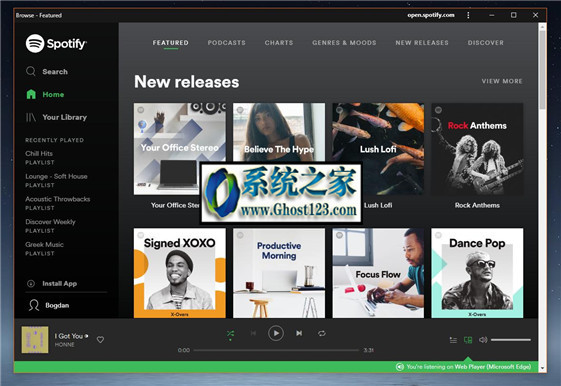Click the Web Player listening status bar
This screenshot has width=561, height=386.
pos(276,367)
